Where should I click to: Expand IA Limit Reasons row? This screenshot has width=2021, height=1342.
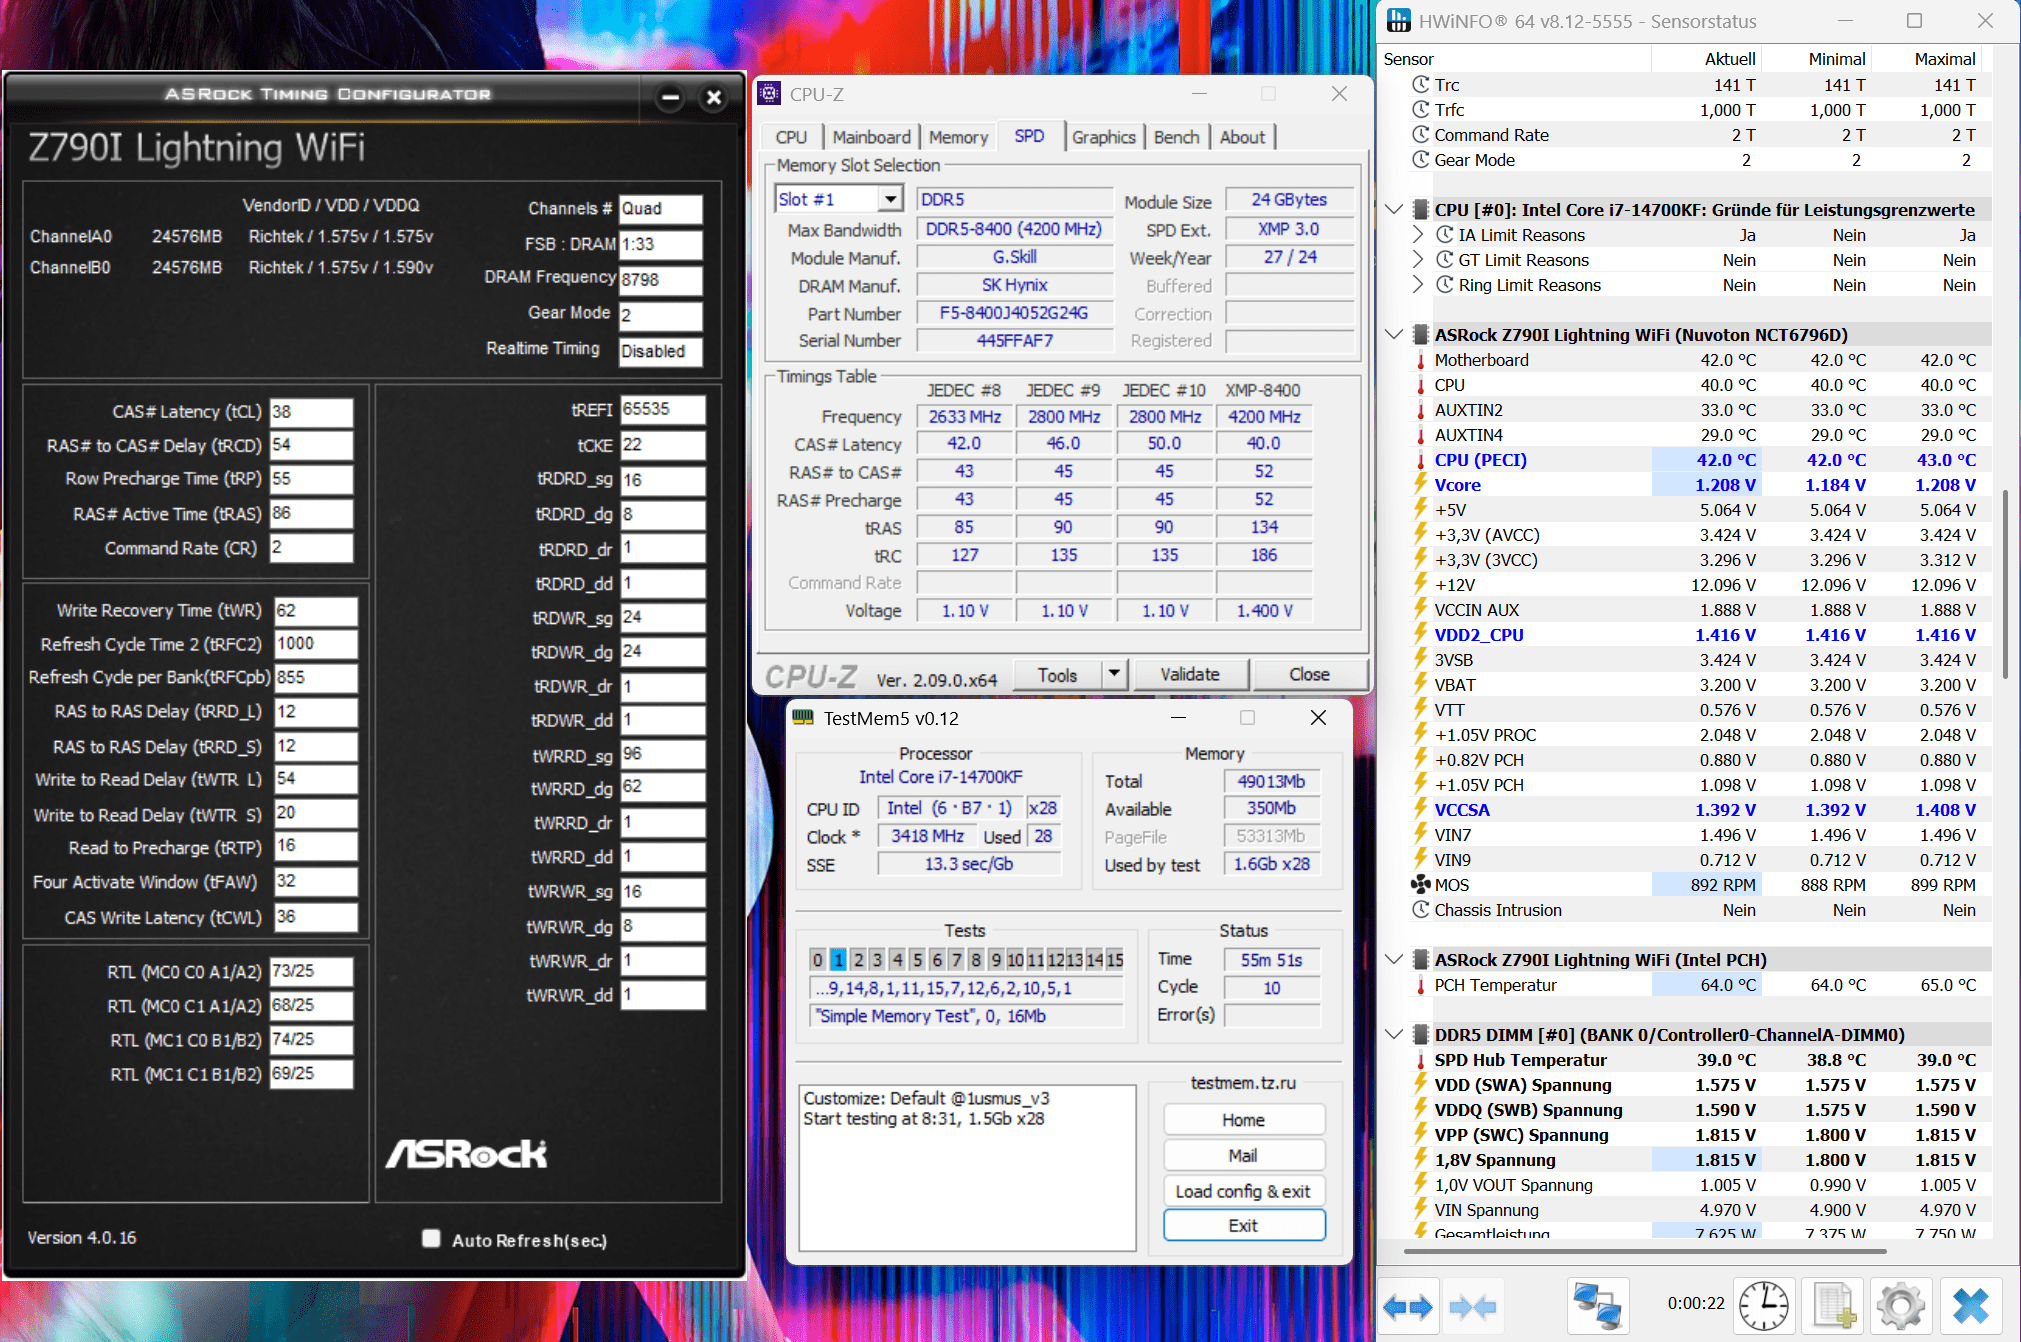(x=1418, y=235)
